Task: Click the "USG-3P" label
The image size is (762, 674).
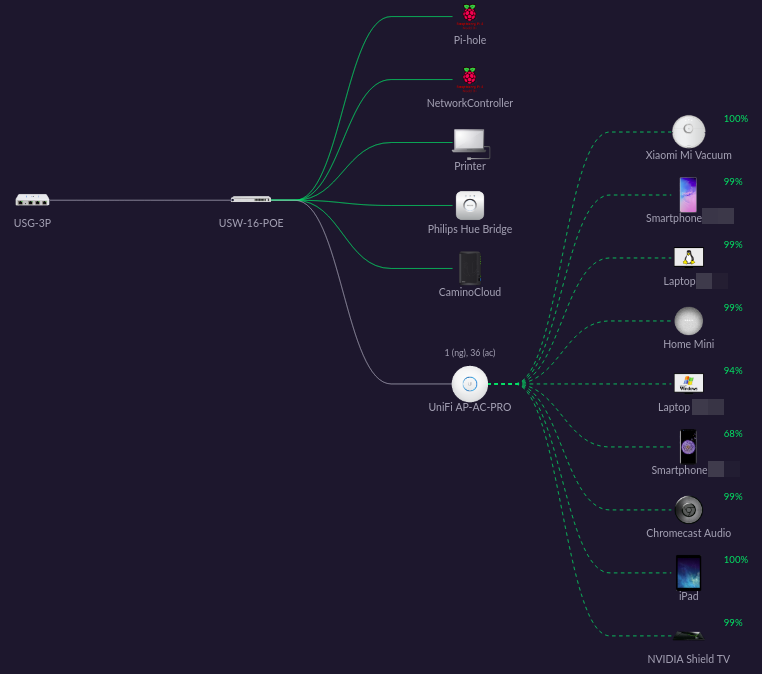Action: click(x=32, y=223)
